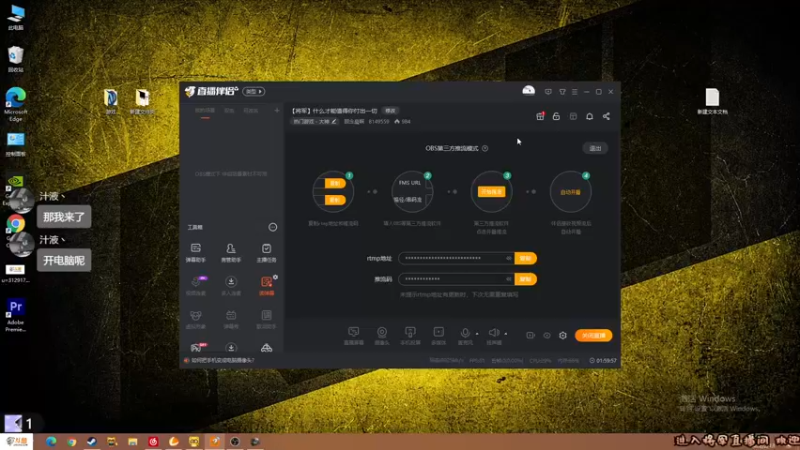Click the share icon in header

[606, 116]
